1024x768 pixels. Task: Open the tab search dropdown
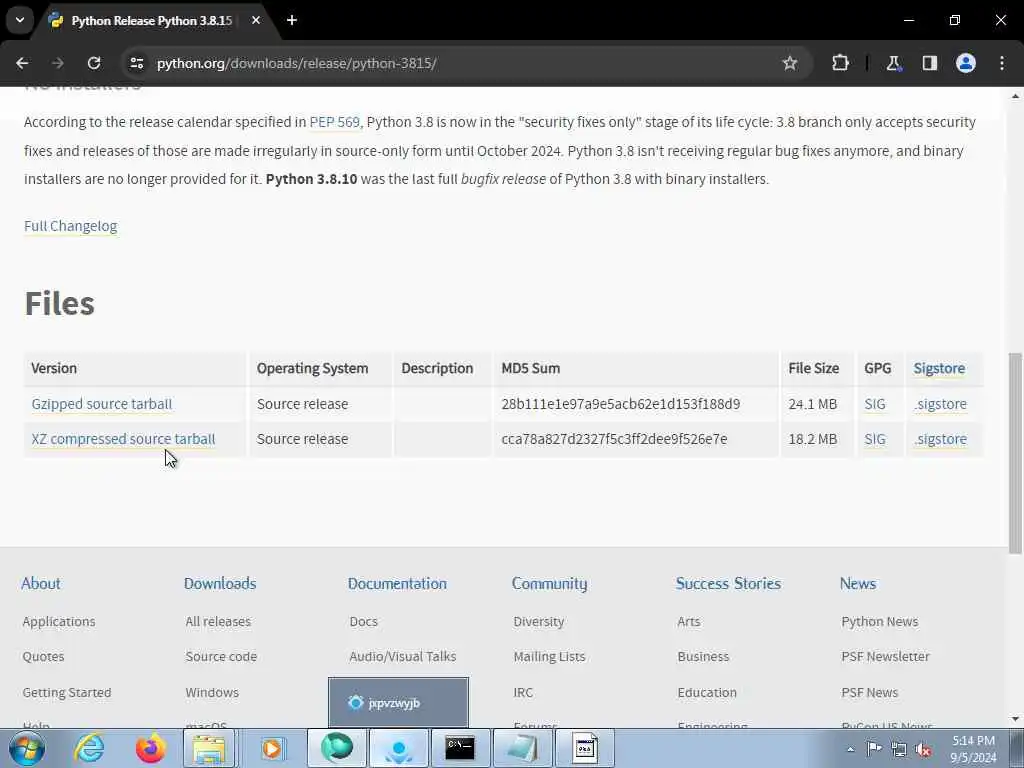pyautogui.click(x=20, y=20)
